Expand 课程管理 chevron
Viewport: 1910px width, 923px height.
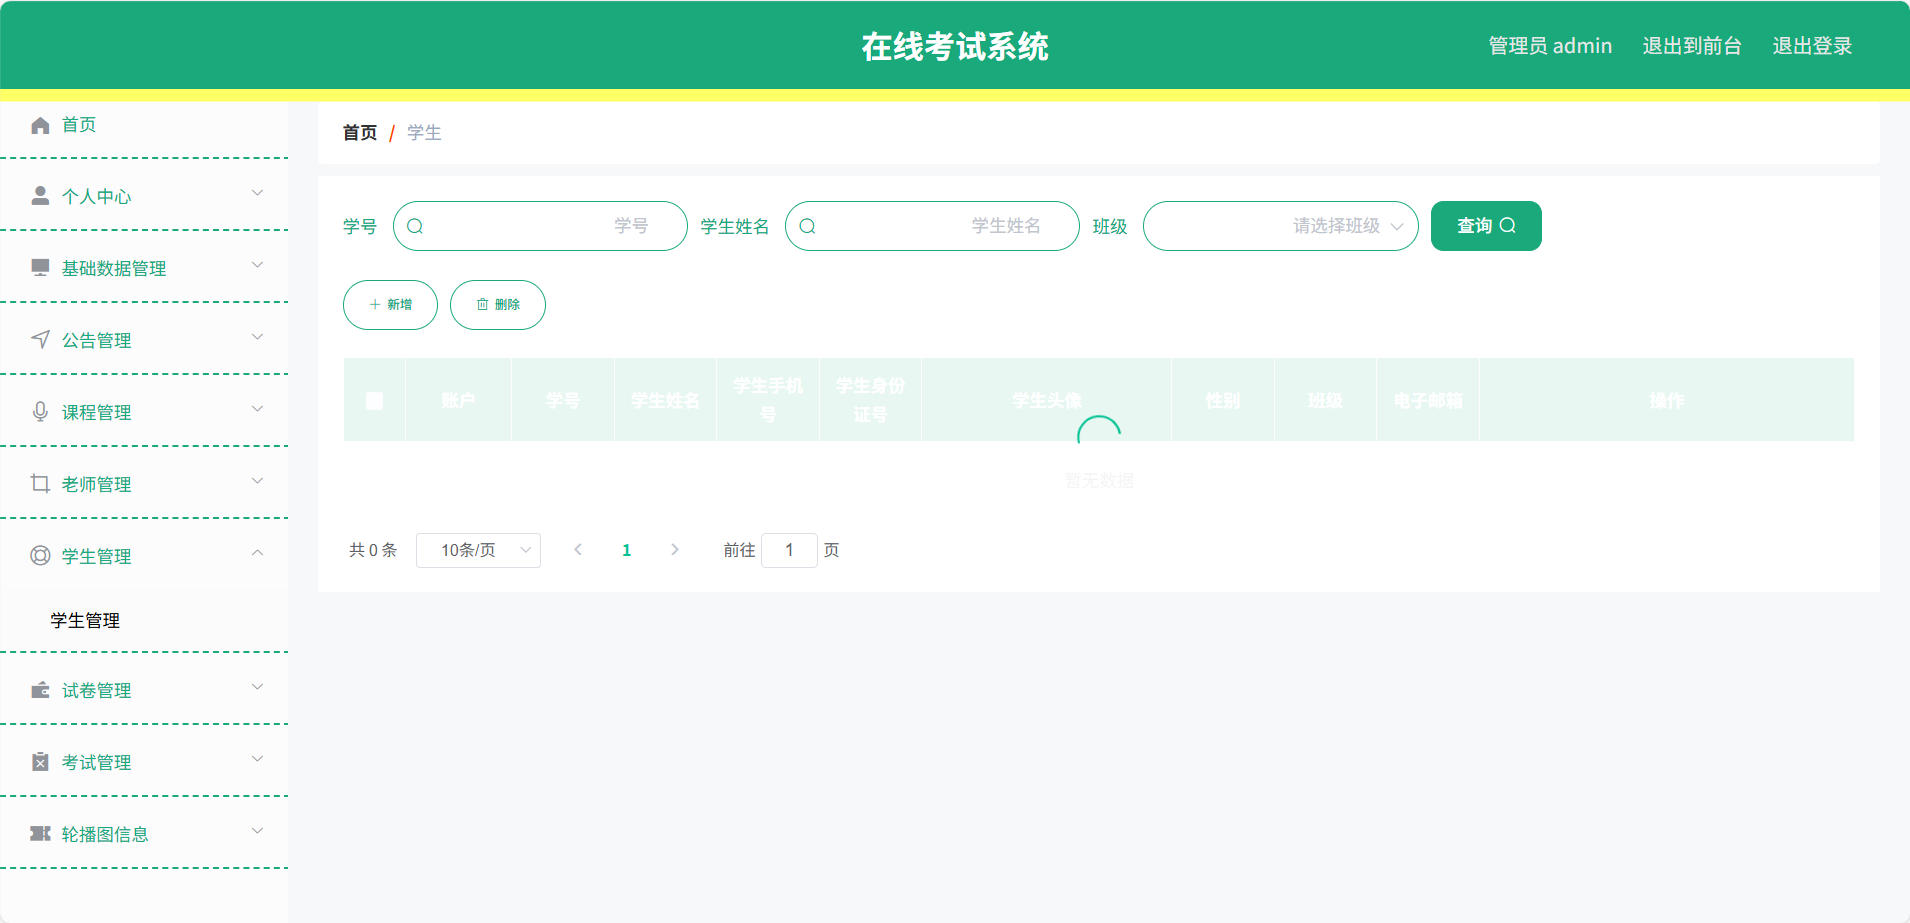[257, 409]
